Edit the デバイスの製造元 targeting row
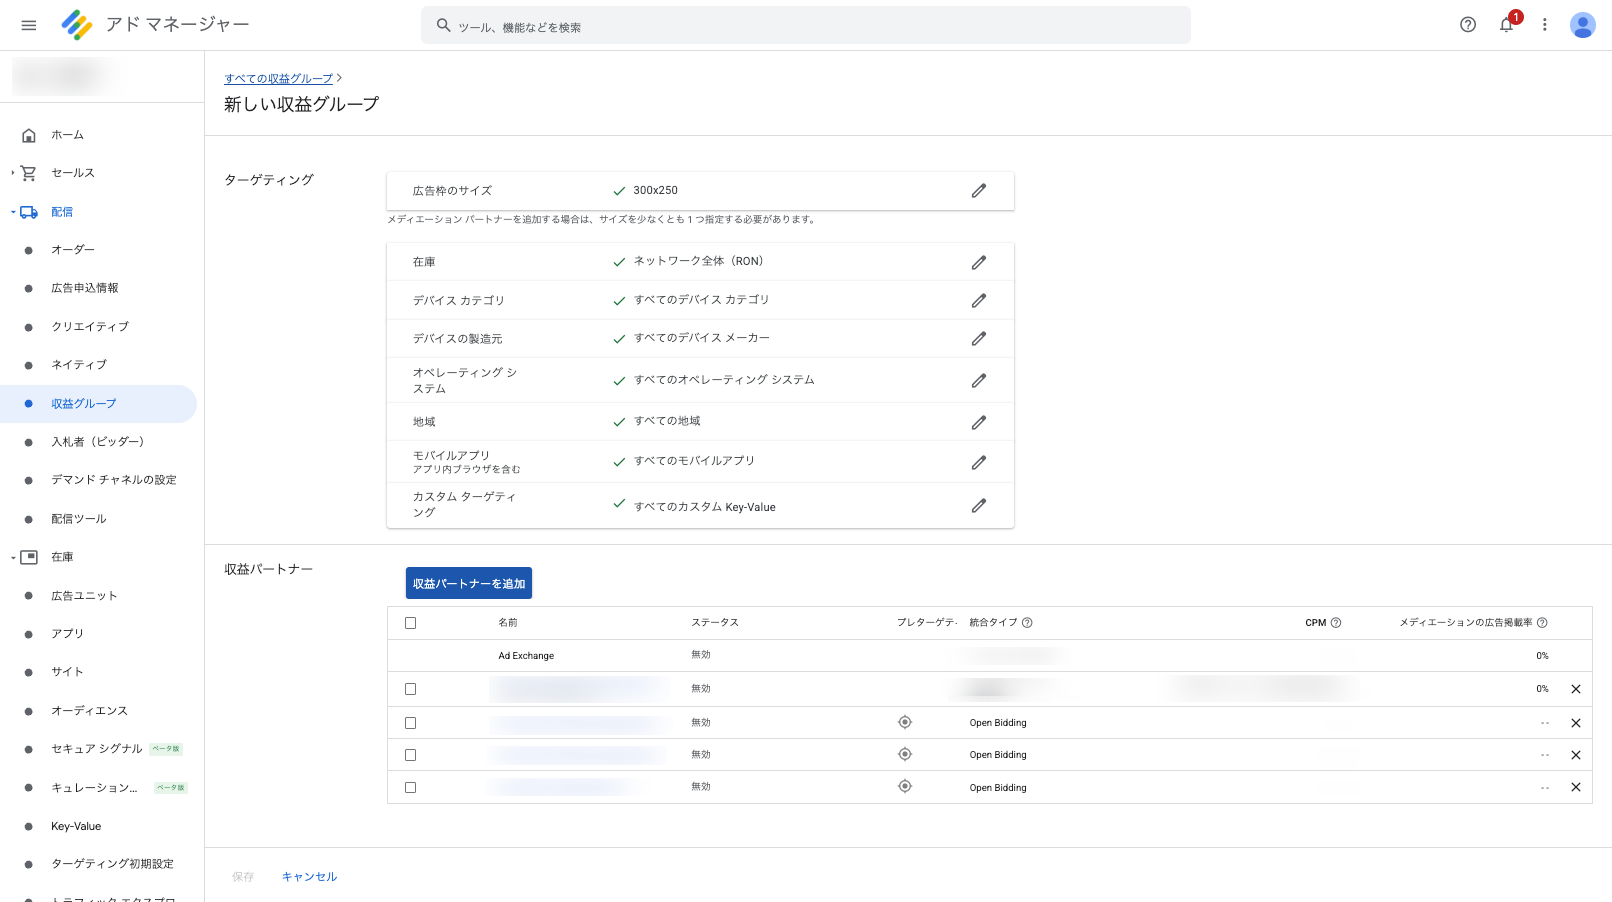This screenshot has width=1612, height=902. coord(979,338)
